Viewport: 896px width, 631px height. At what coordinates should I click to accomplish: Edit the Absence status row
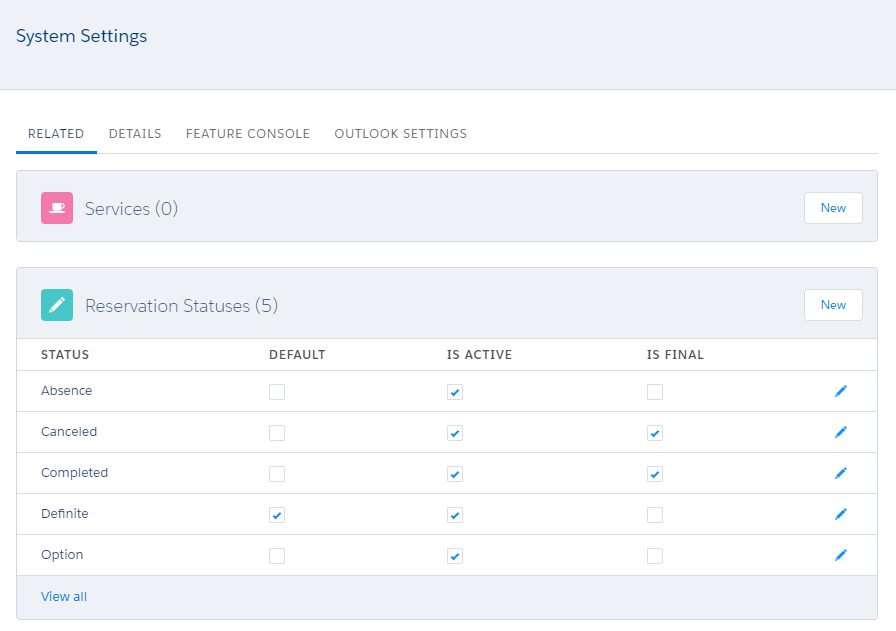click(840, 391)
